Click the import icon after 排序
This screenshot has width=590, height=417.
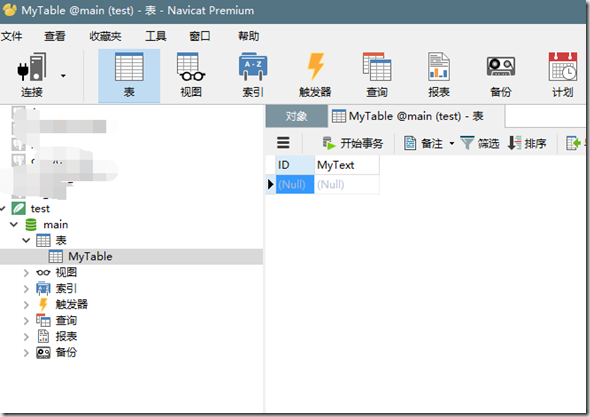click(x=573, y=143)
